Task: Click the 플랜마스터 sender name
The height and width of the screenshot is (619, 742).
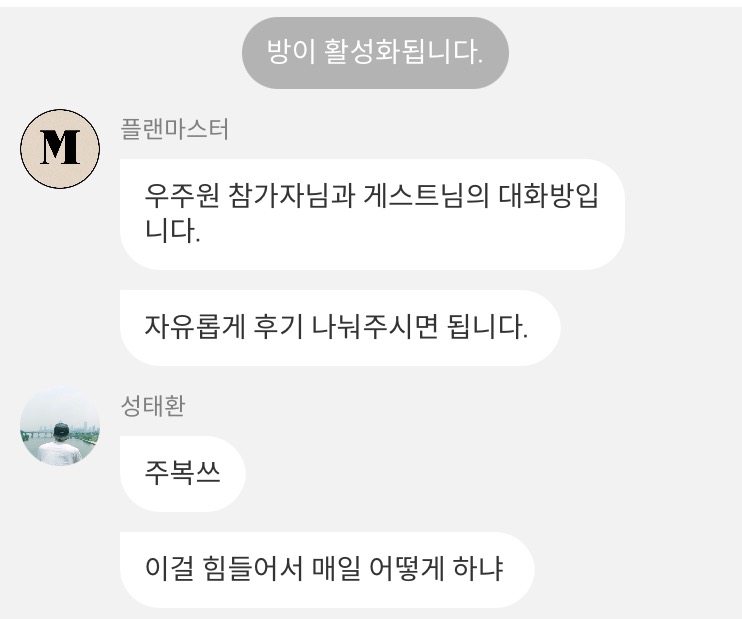Action: tap(175, 129)
